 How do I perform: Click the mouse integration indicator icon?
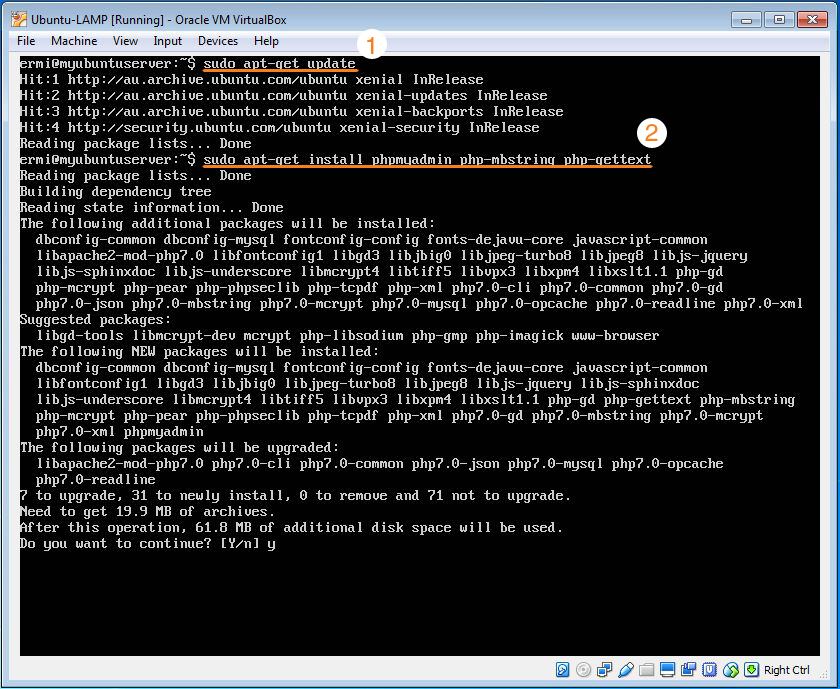[x=731, y=670]
